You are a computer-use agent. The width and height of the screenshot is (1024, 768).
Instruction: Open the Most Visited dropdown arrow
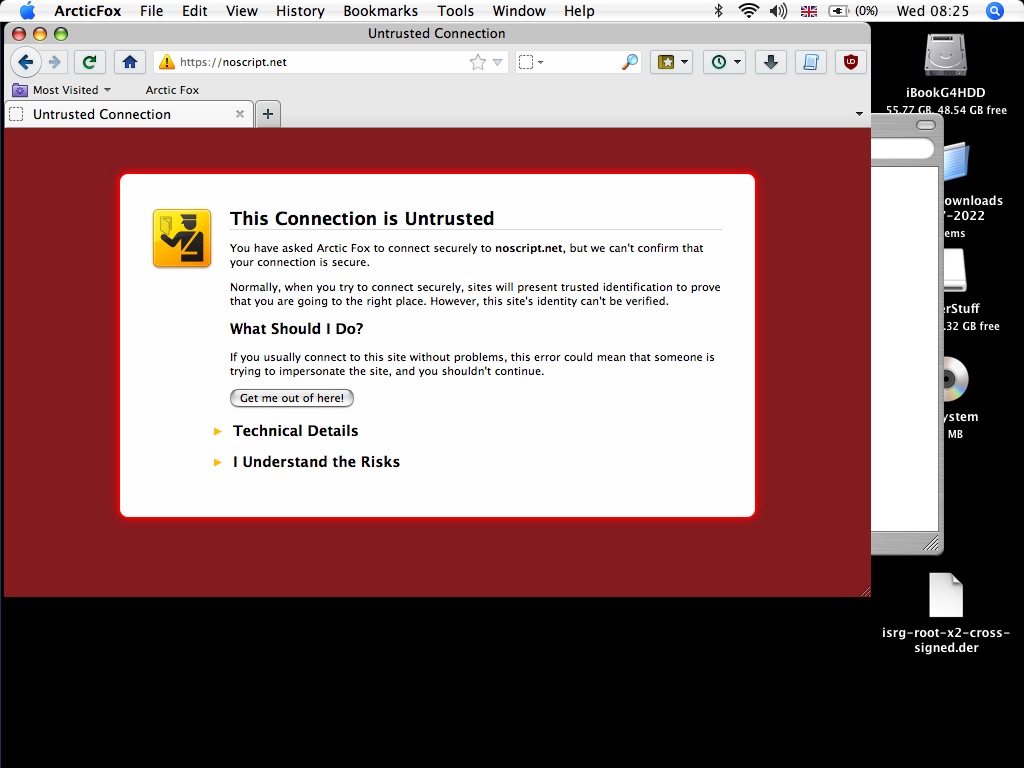point(107,90)
